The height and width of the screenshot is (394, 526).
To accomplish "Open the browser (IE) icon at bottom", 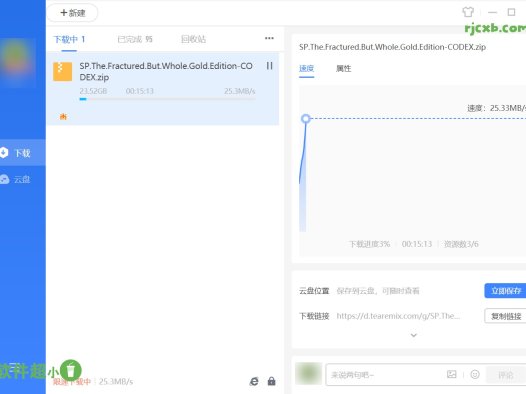I will [254, 381].
